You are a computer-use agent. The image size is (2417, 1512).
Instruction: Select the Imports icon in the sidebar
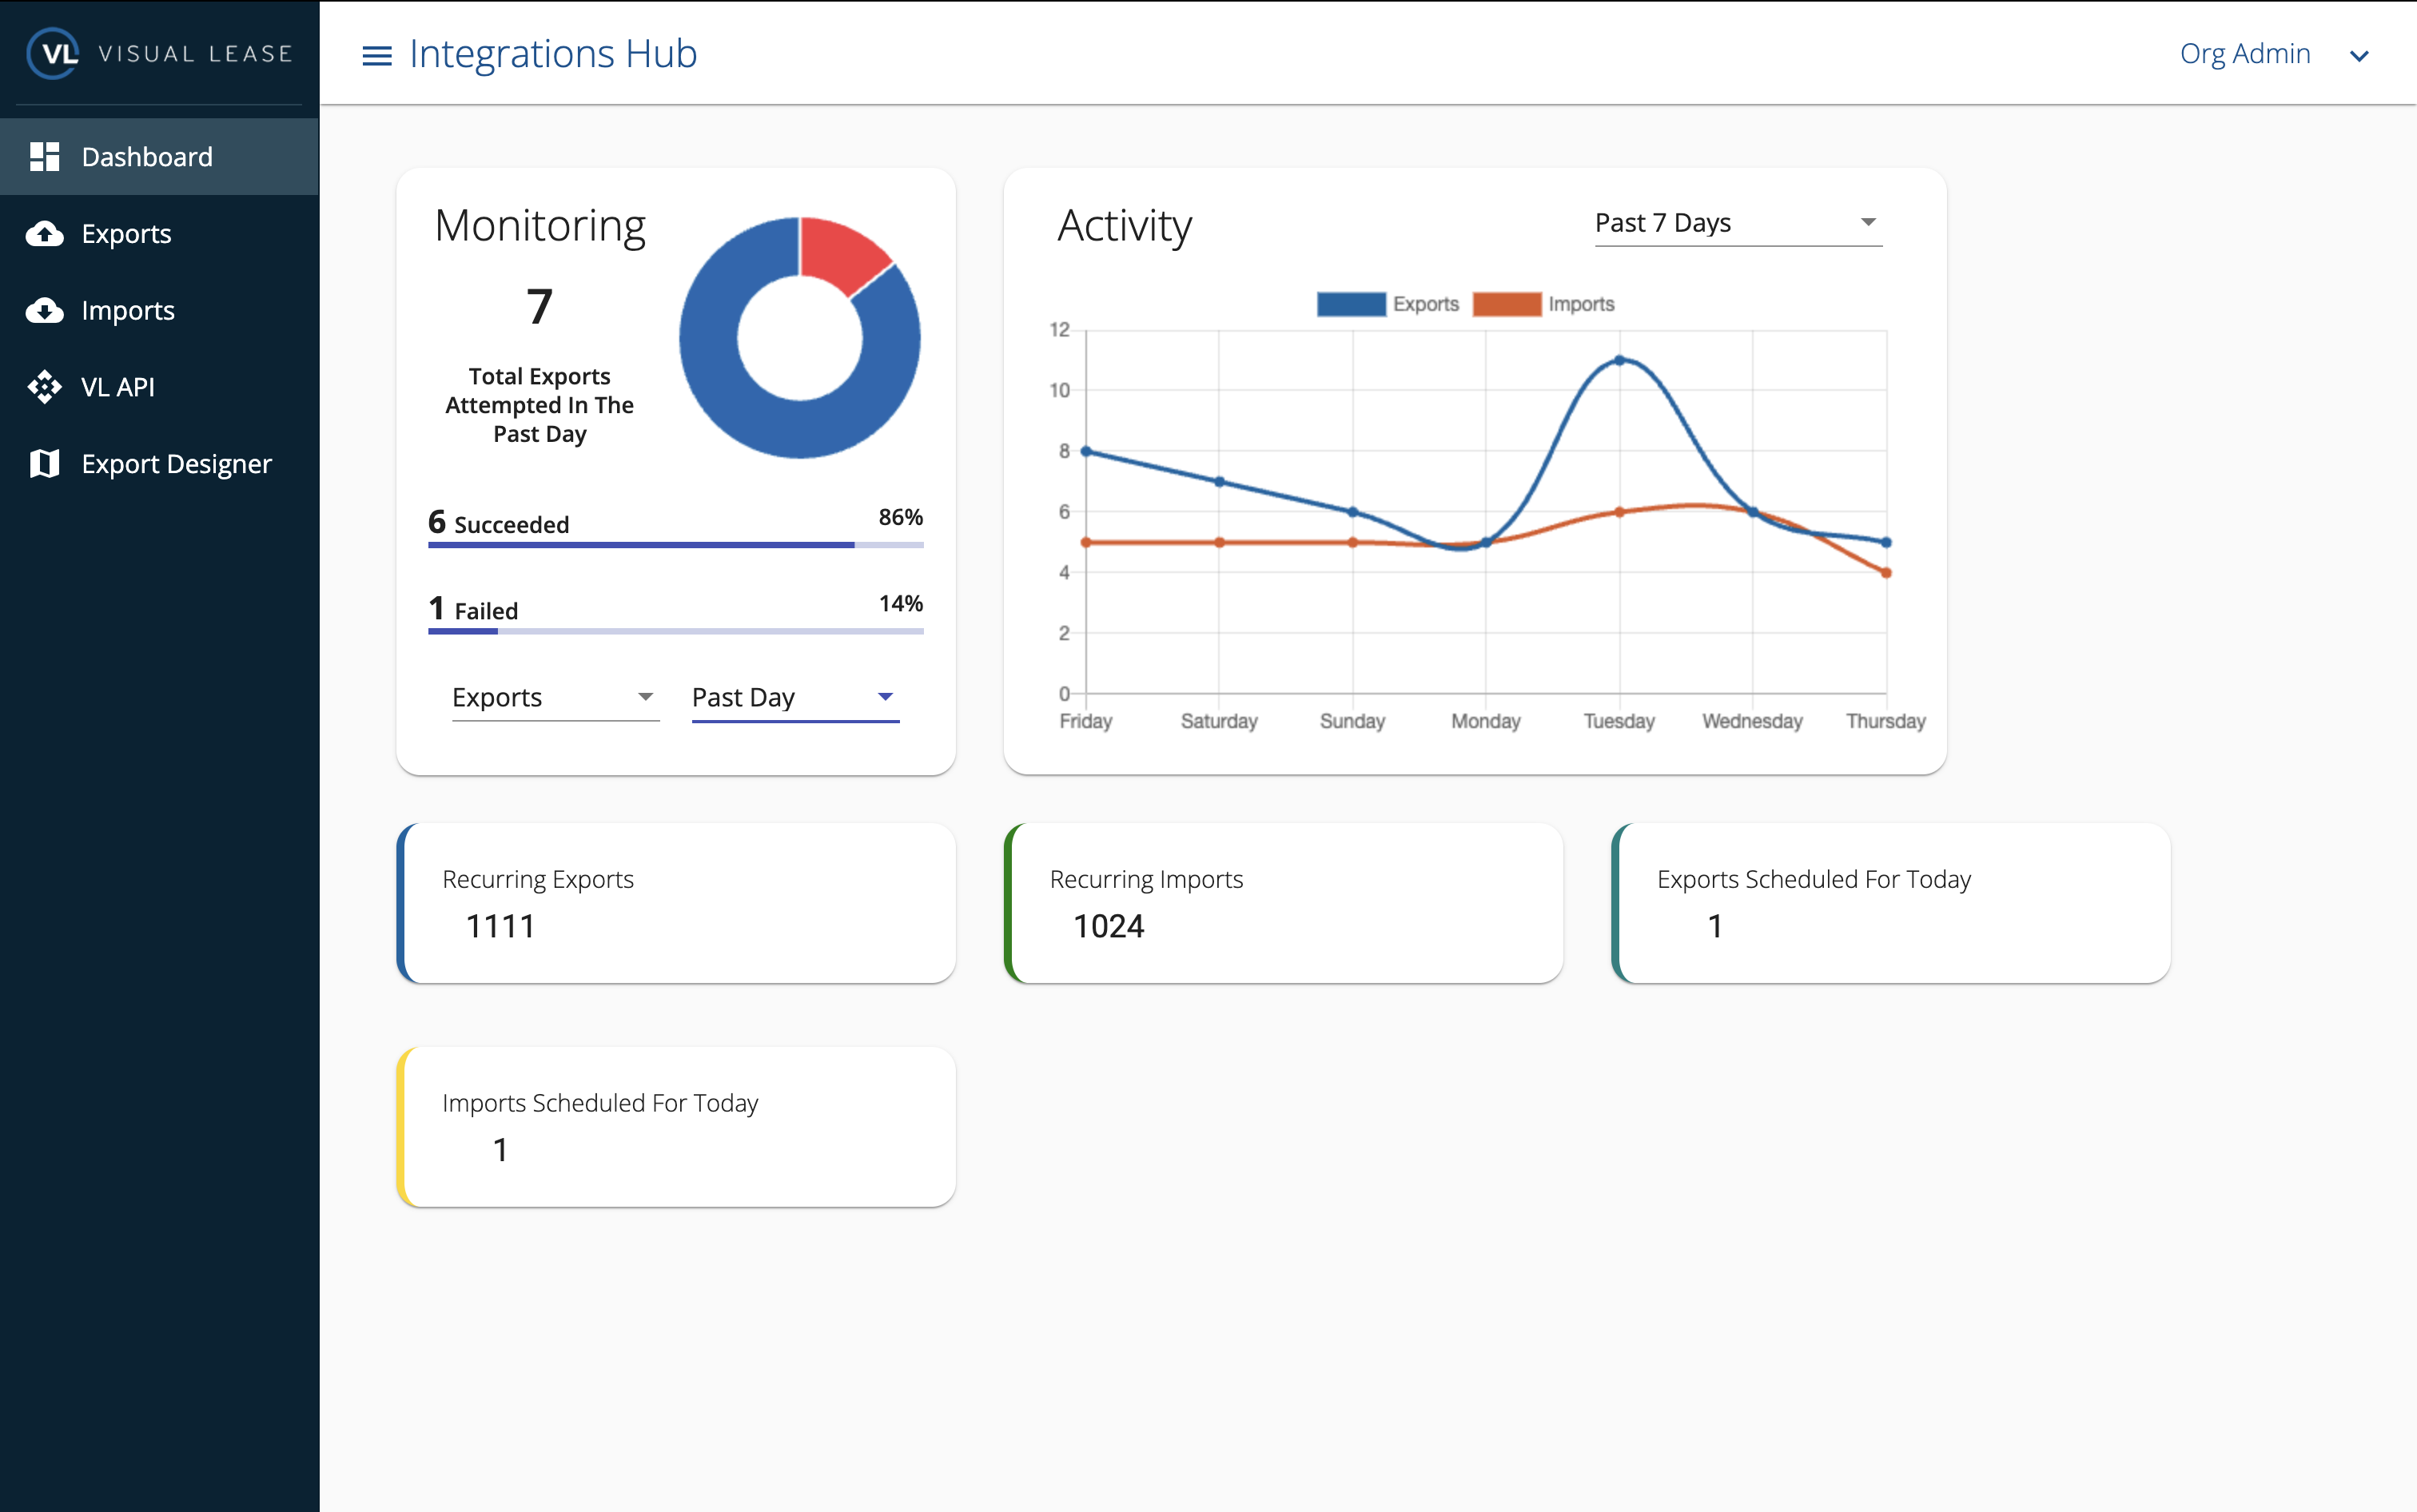point(44,310)
